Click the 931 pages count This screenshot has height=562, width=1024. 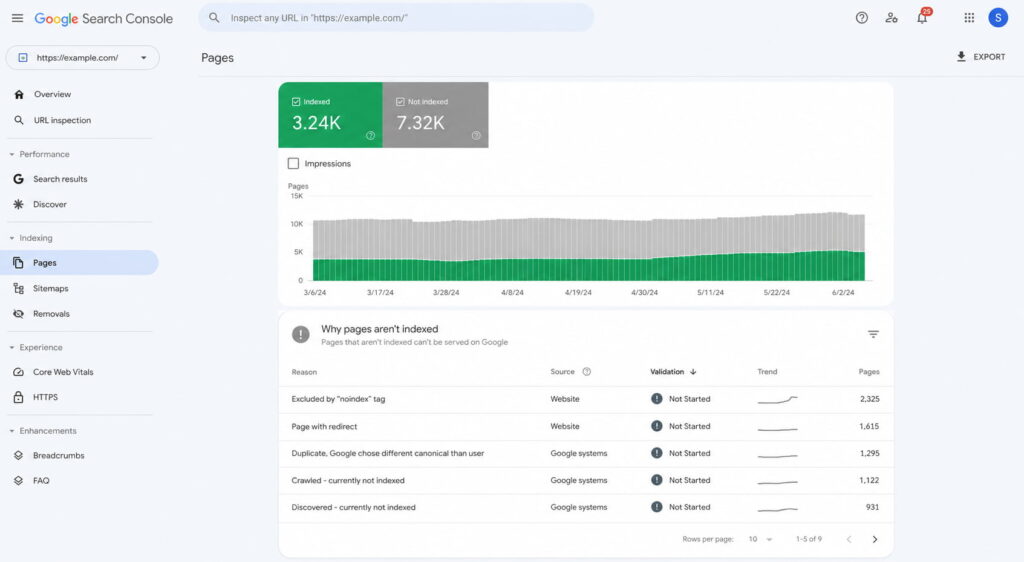872,507
